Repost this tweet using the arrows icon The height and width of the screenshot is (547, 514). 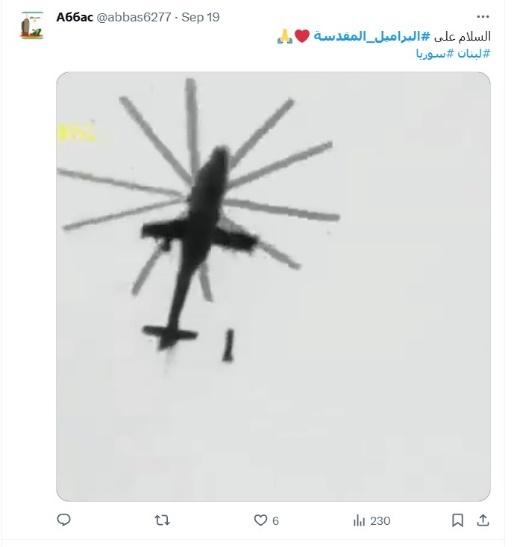pyautogui.click(x=162, y=520)
